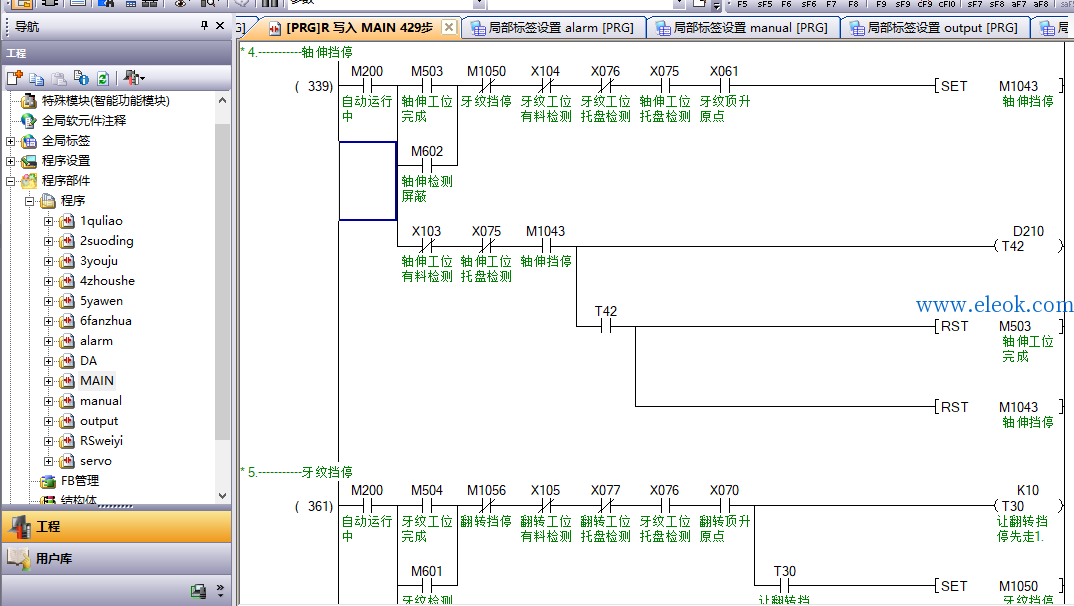Close the MAIN 429步 program tab
Image resolution: width=1074 pixels, height=606 pixels.
coord(448,27)
